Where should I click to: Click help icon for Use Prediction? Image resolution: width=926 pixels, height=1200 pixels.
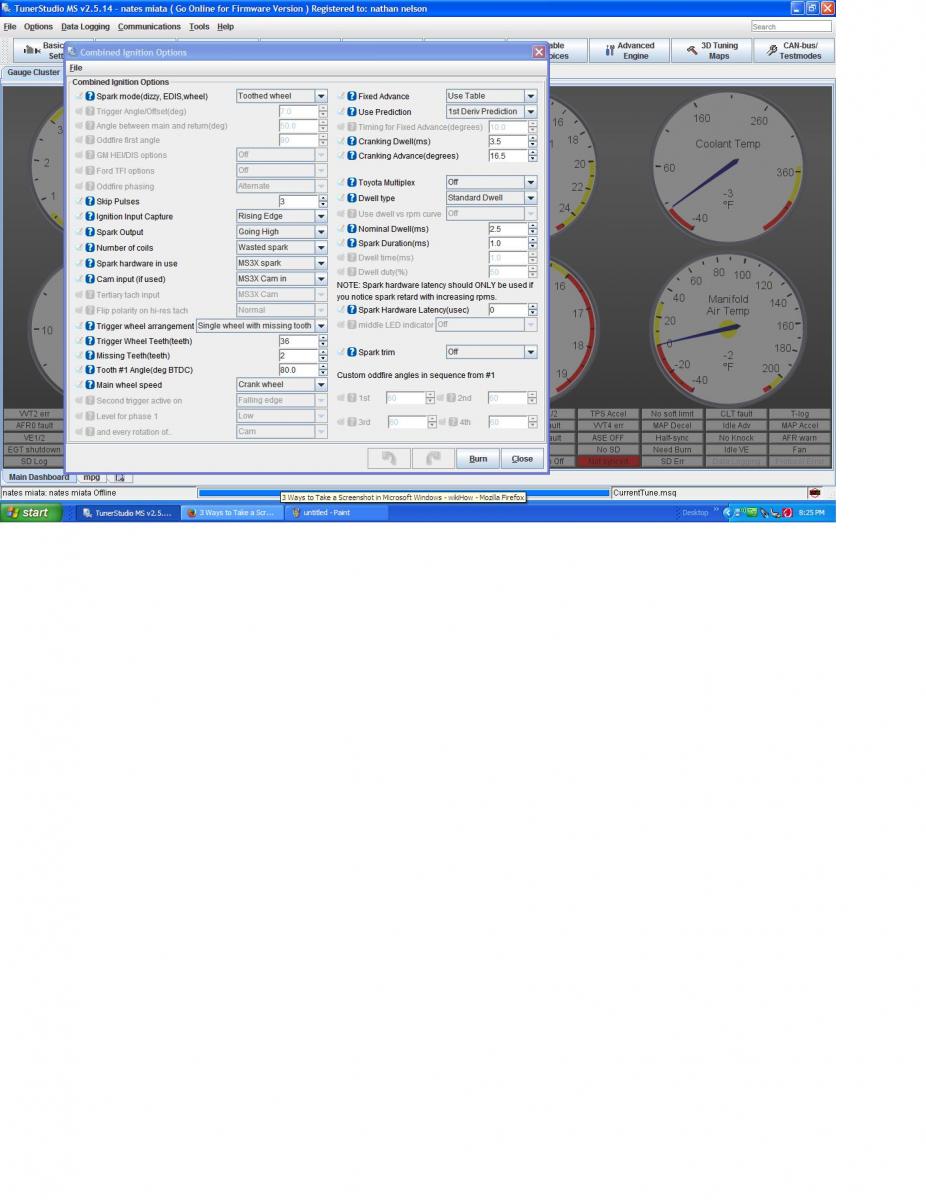[x=352, y=112]
